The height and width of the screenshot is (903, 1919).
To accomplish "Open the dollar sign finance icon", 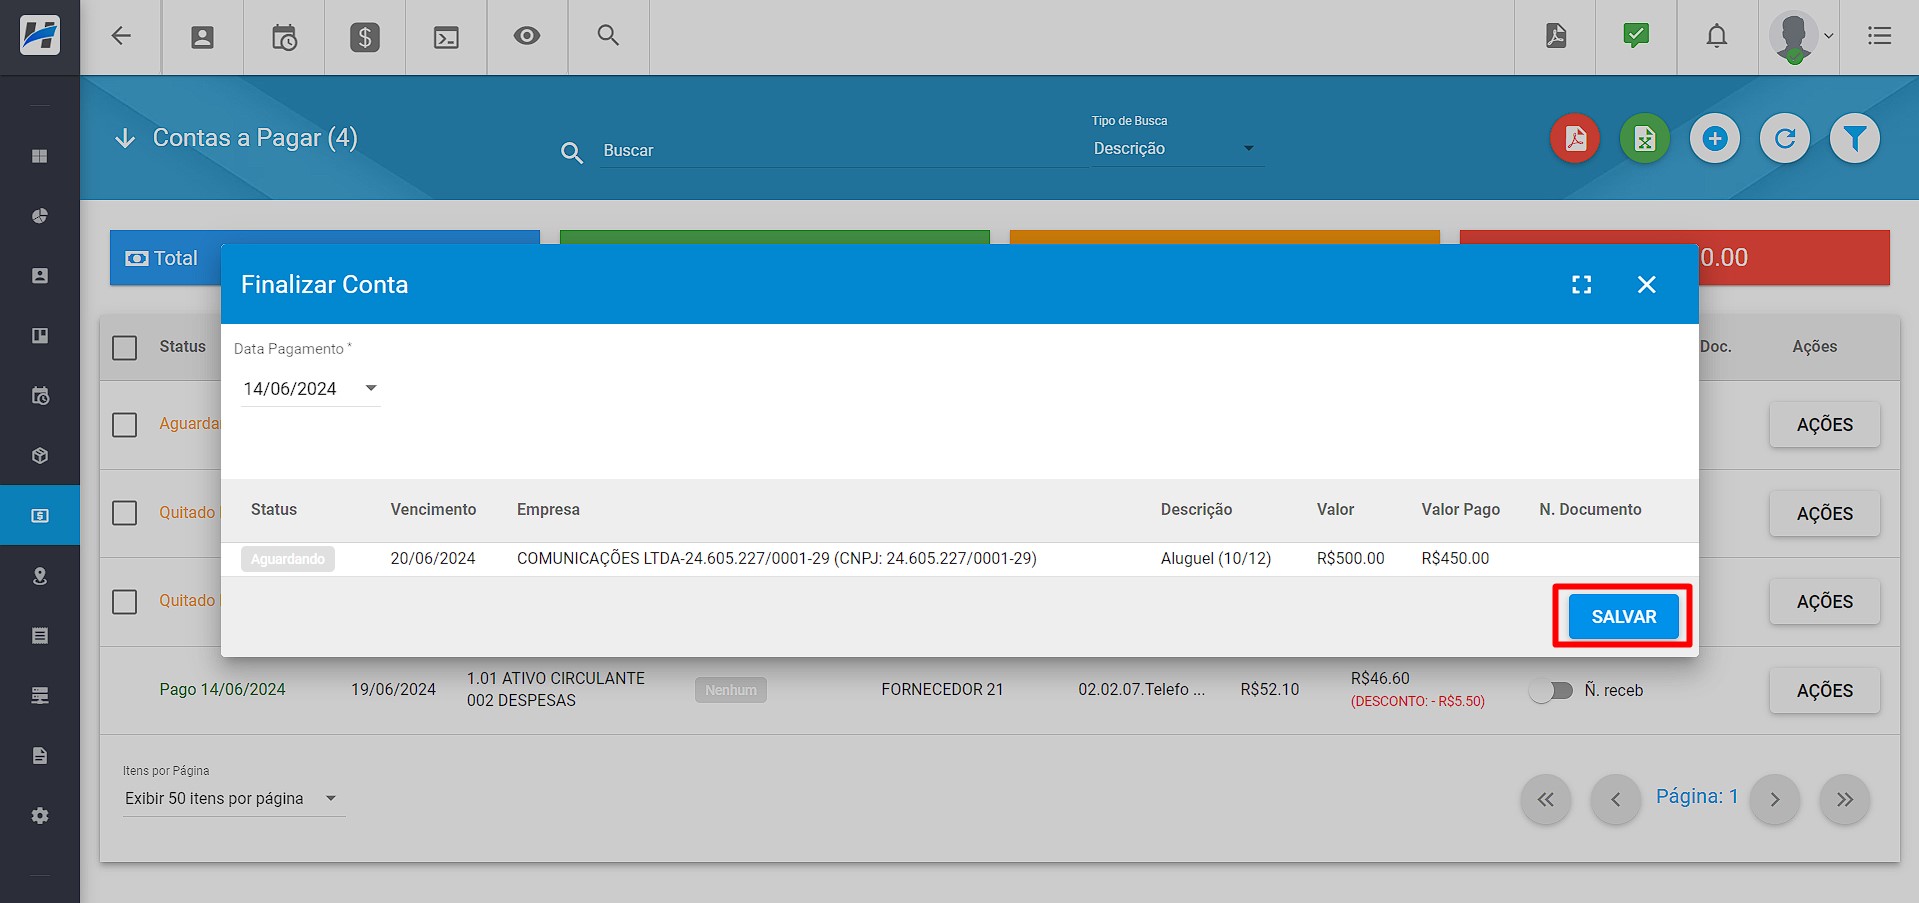I will pyautogui.click(x=365, y=37).
